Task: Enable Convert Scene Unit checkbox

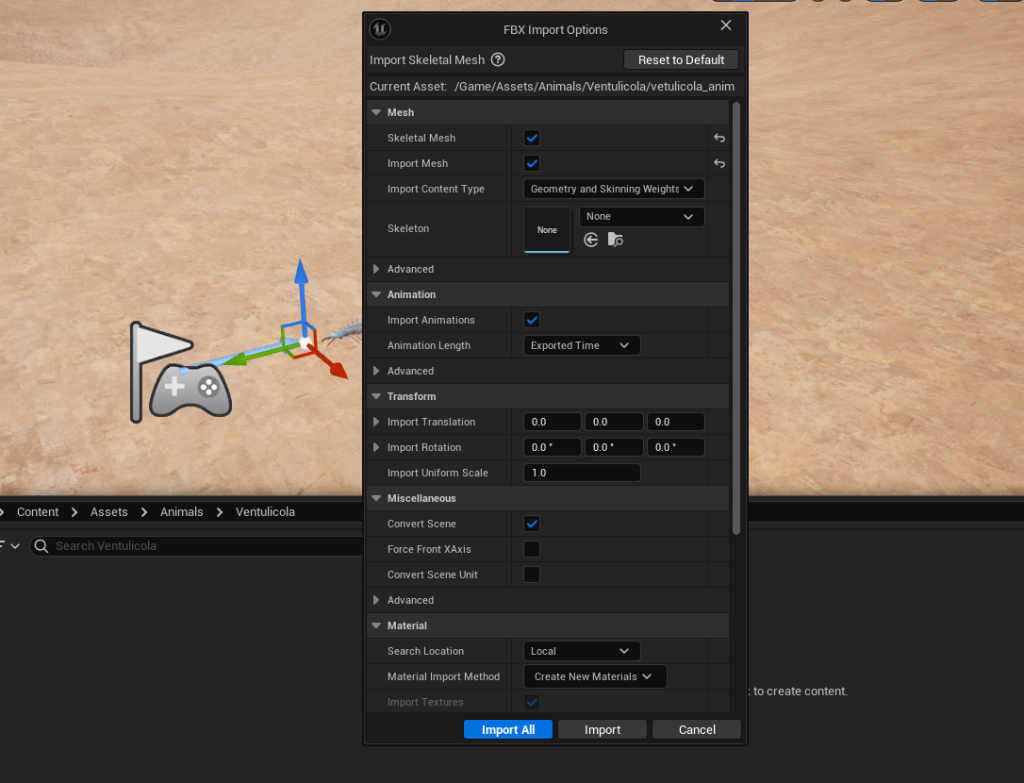Action: (x=532, y=575)
